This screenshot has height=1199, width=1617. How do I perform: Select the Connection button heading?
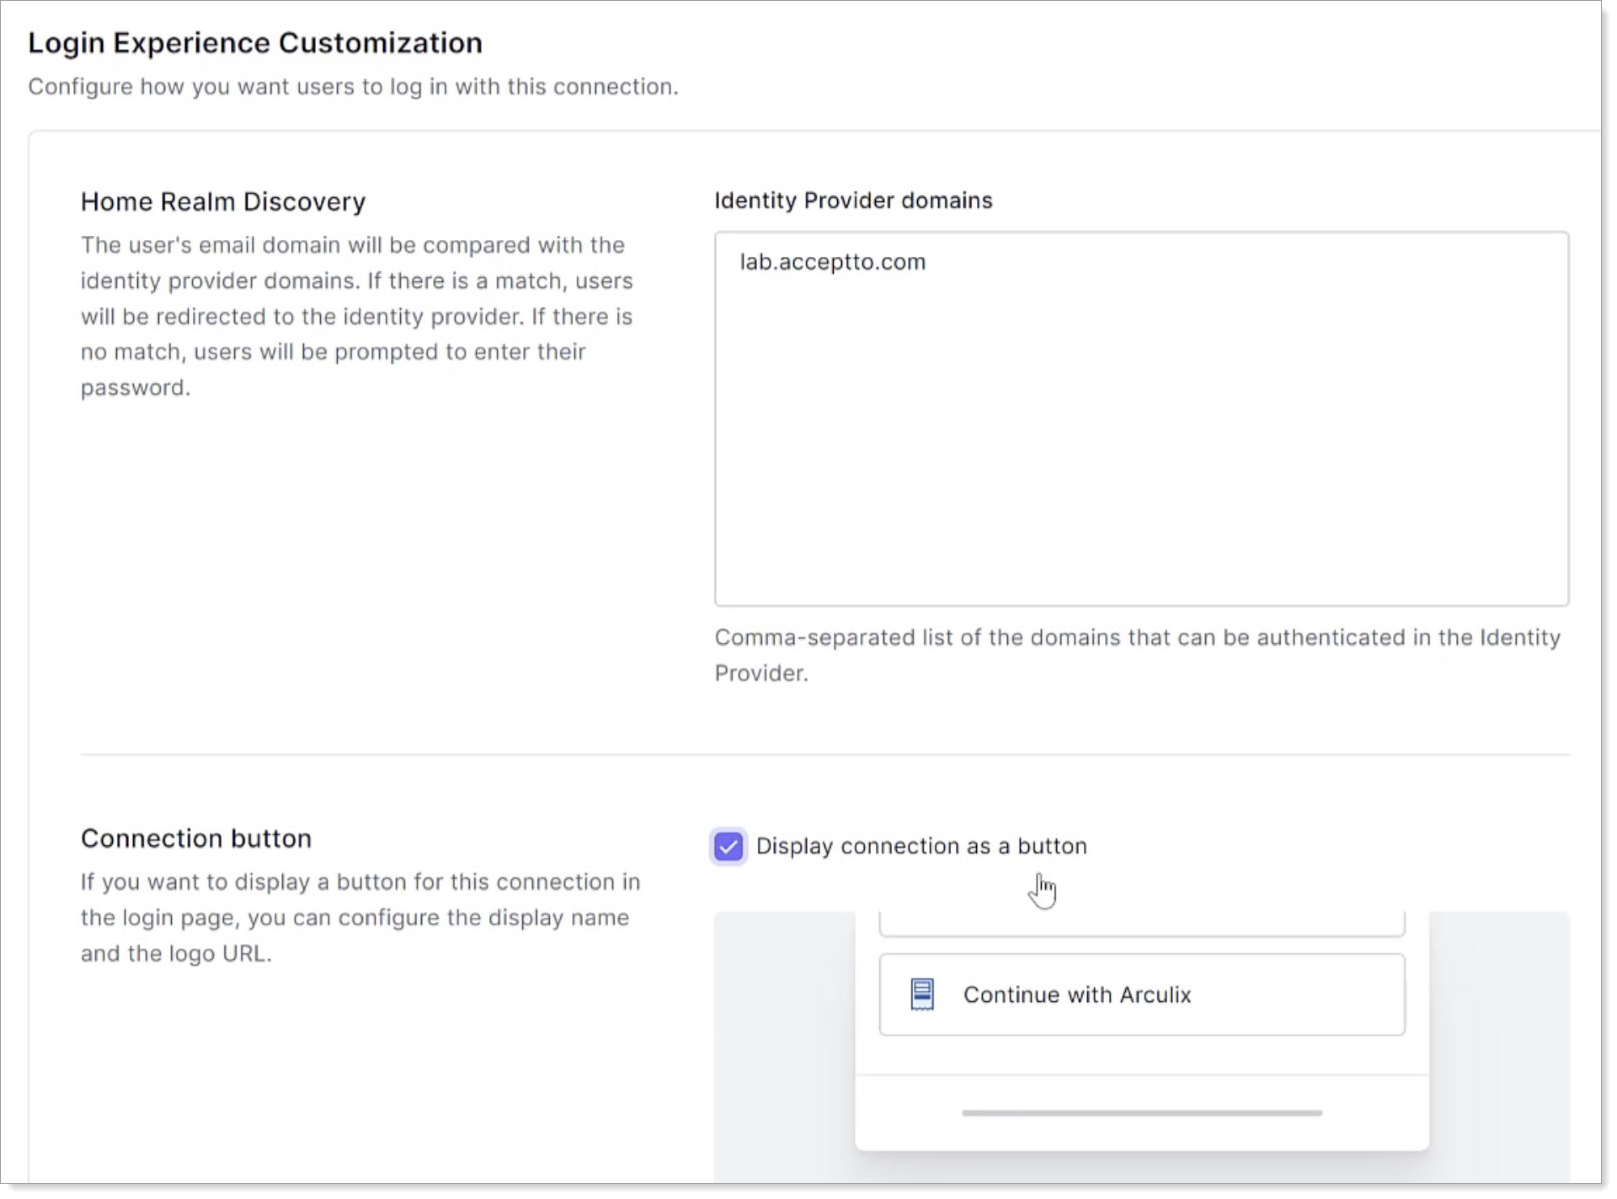click(x=196, y=838)
